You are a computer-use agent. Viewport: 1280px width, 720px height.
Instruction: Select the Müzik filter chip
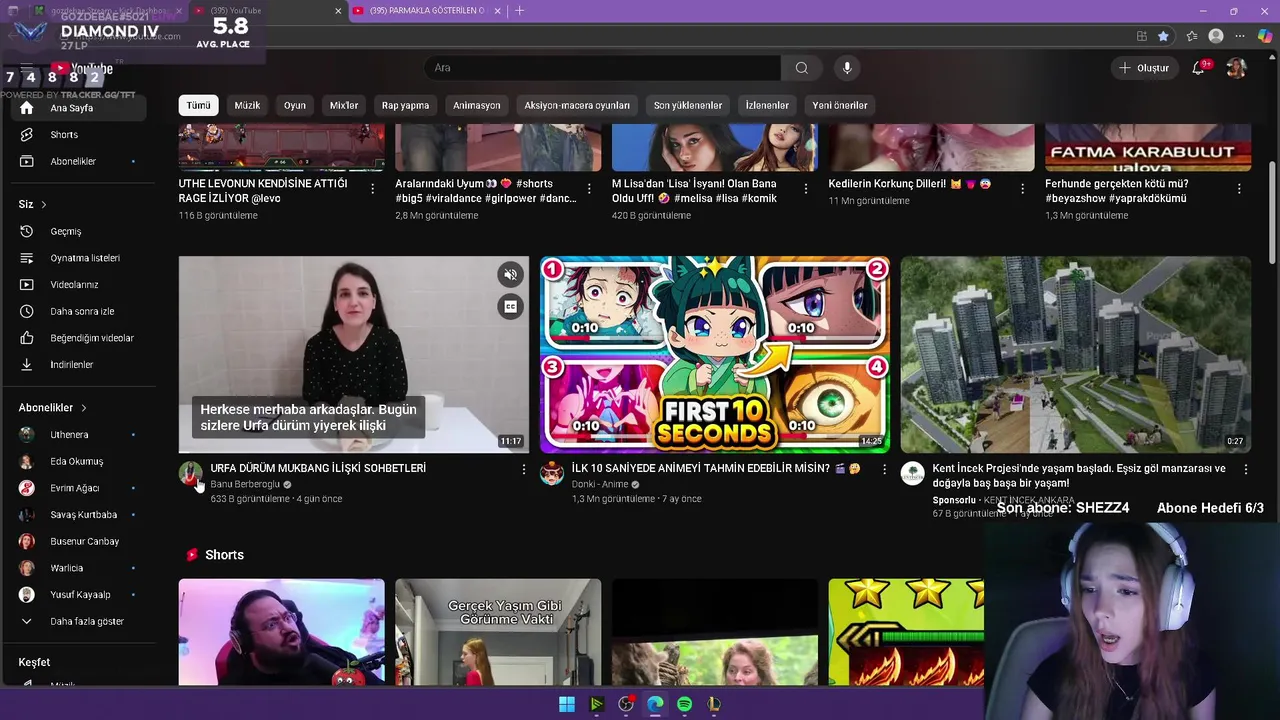pos(247,105)
